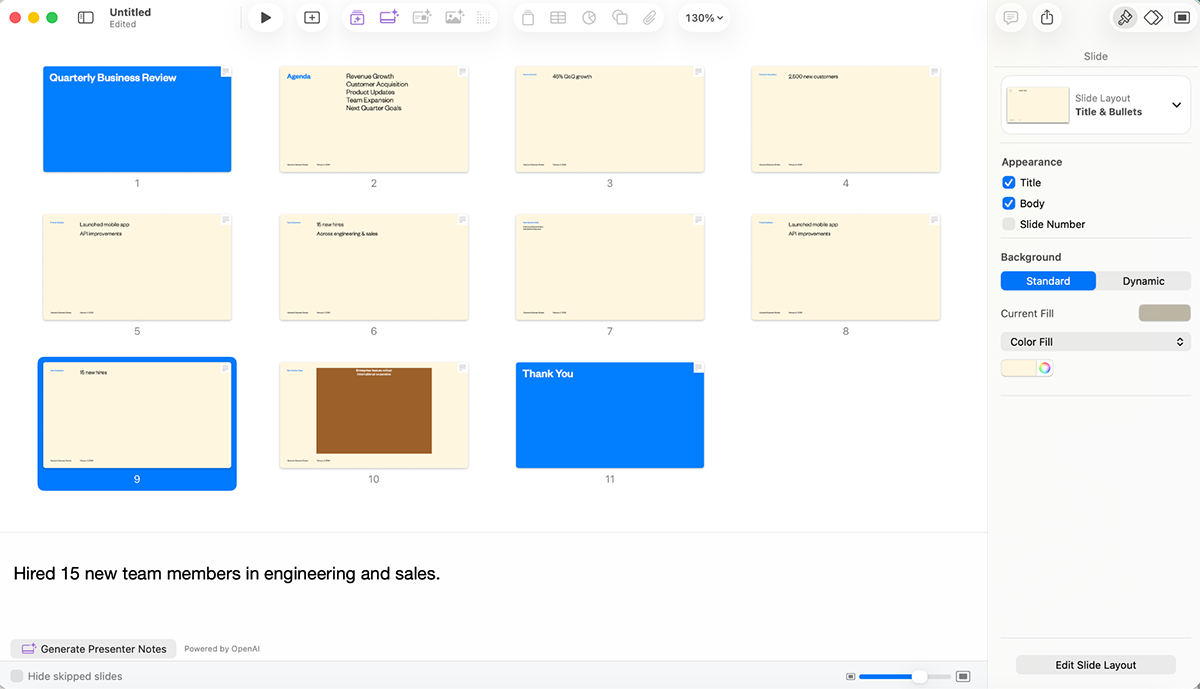Viewport: 1200px width, 689px height.
Task: Switch to the Animate panel
Action: point(1153,17)
